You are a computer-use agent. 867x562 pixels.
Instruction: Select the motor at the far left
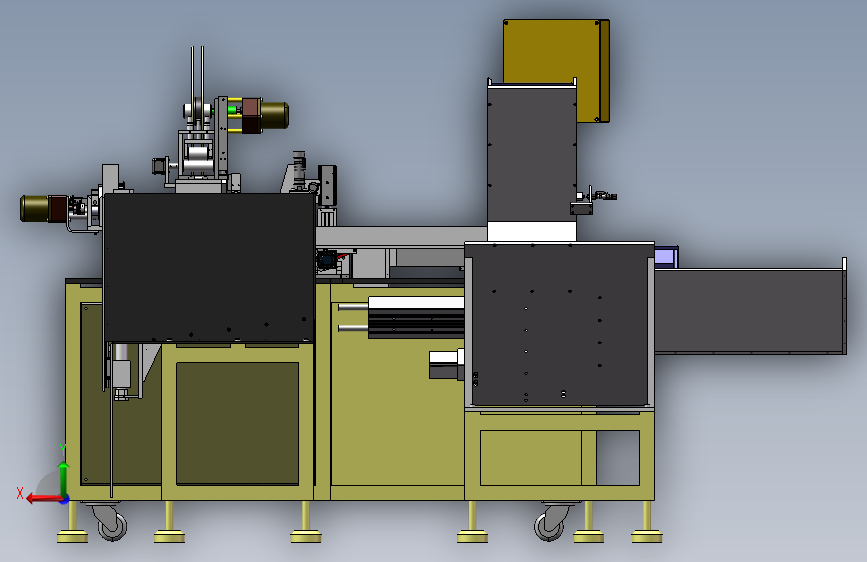[44, 209]
